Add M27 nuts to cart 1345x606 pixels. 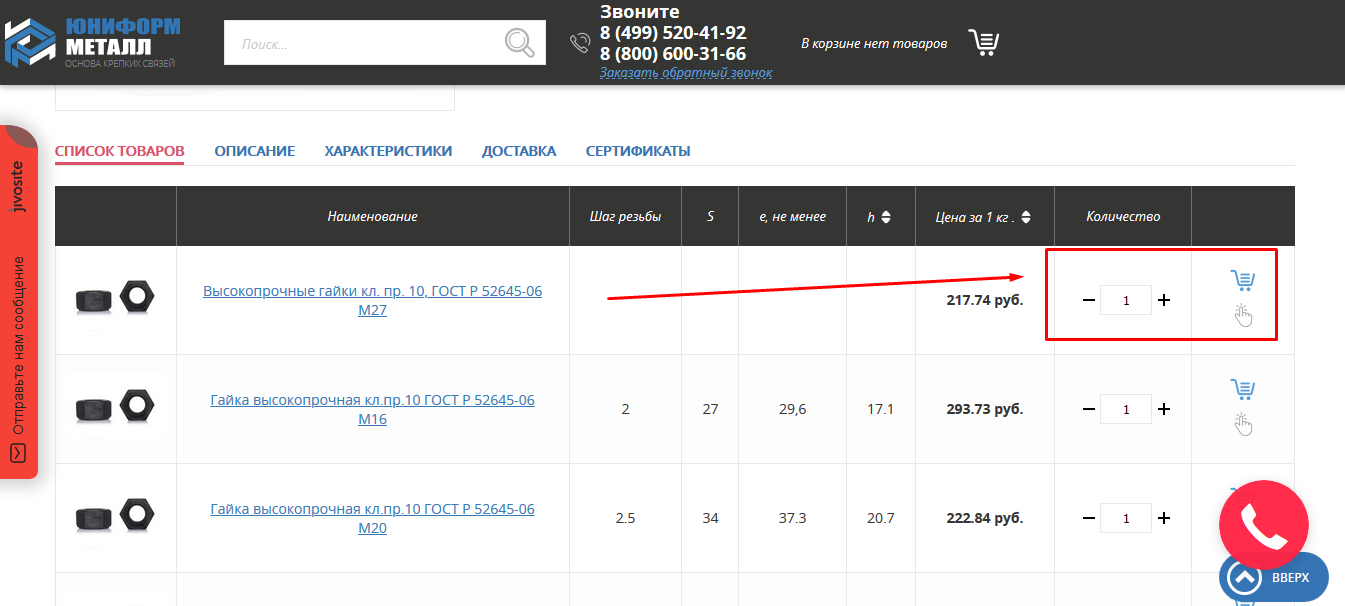point(1242,280)
